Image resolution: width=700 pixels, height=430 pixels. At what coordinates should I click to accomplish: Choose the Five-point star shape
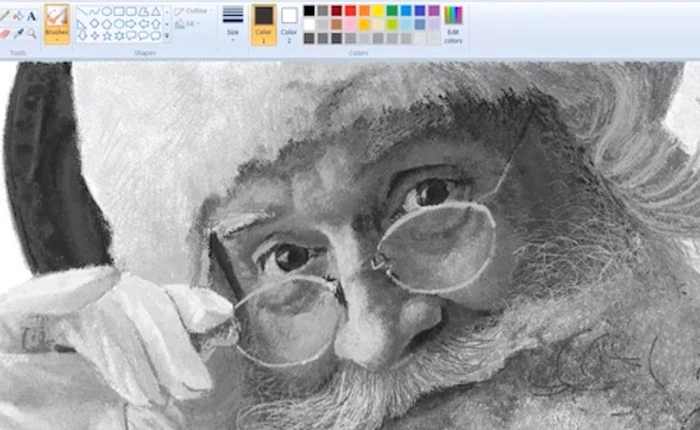coord(107,36)
